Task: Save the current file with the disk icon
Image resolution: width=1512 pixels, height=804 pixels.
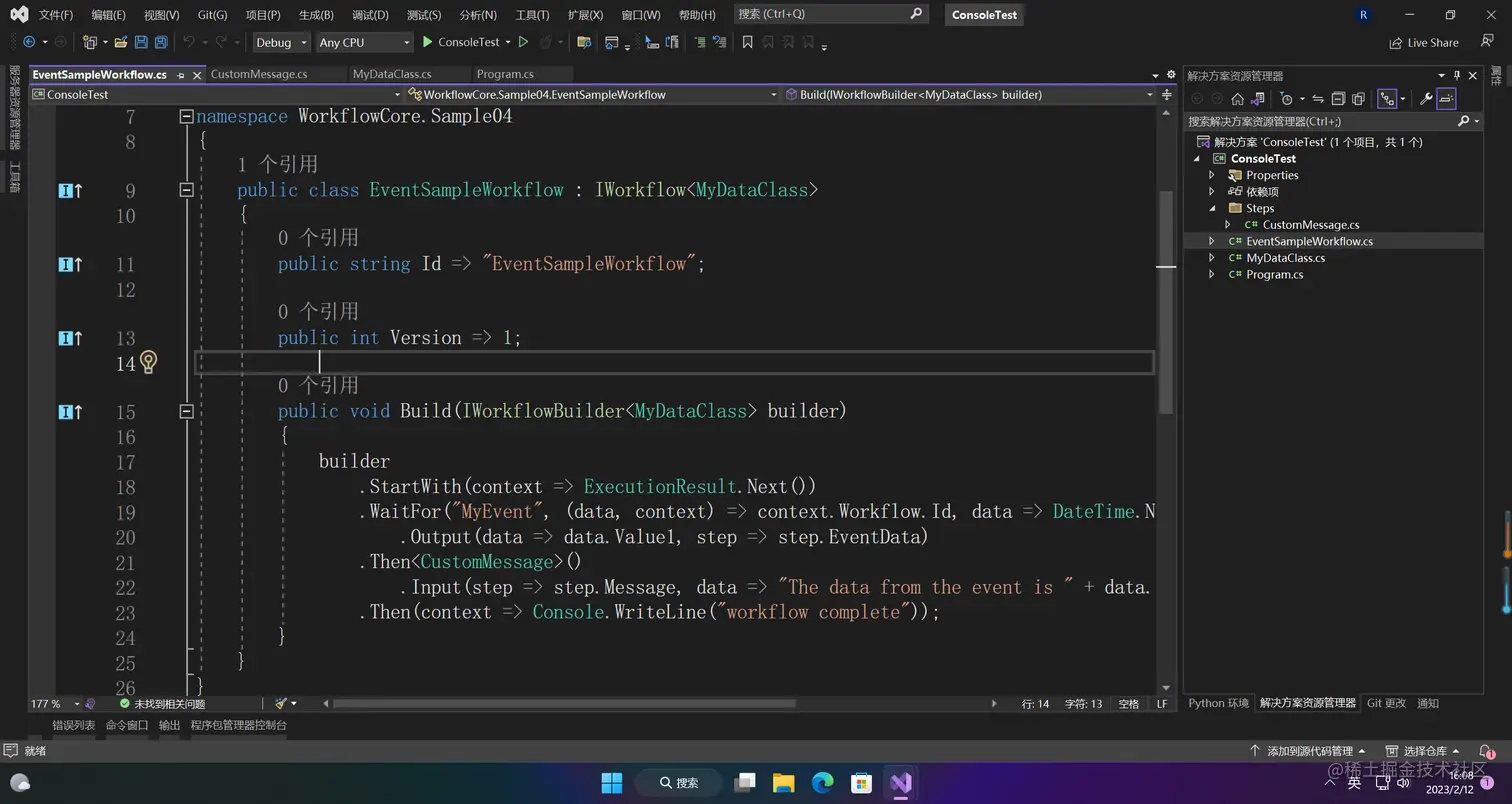Action: pyautogui.click(x=141, y=42)
